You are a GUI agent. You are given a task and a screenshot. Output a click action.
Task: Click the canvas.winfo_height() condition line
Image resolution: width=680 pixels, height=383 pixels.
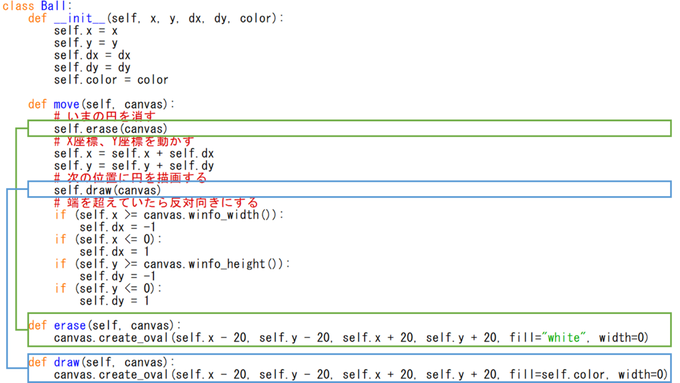click(172, 264)
